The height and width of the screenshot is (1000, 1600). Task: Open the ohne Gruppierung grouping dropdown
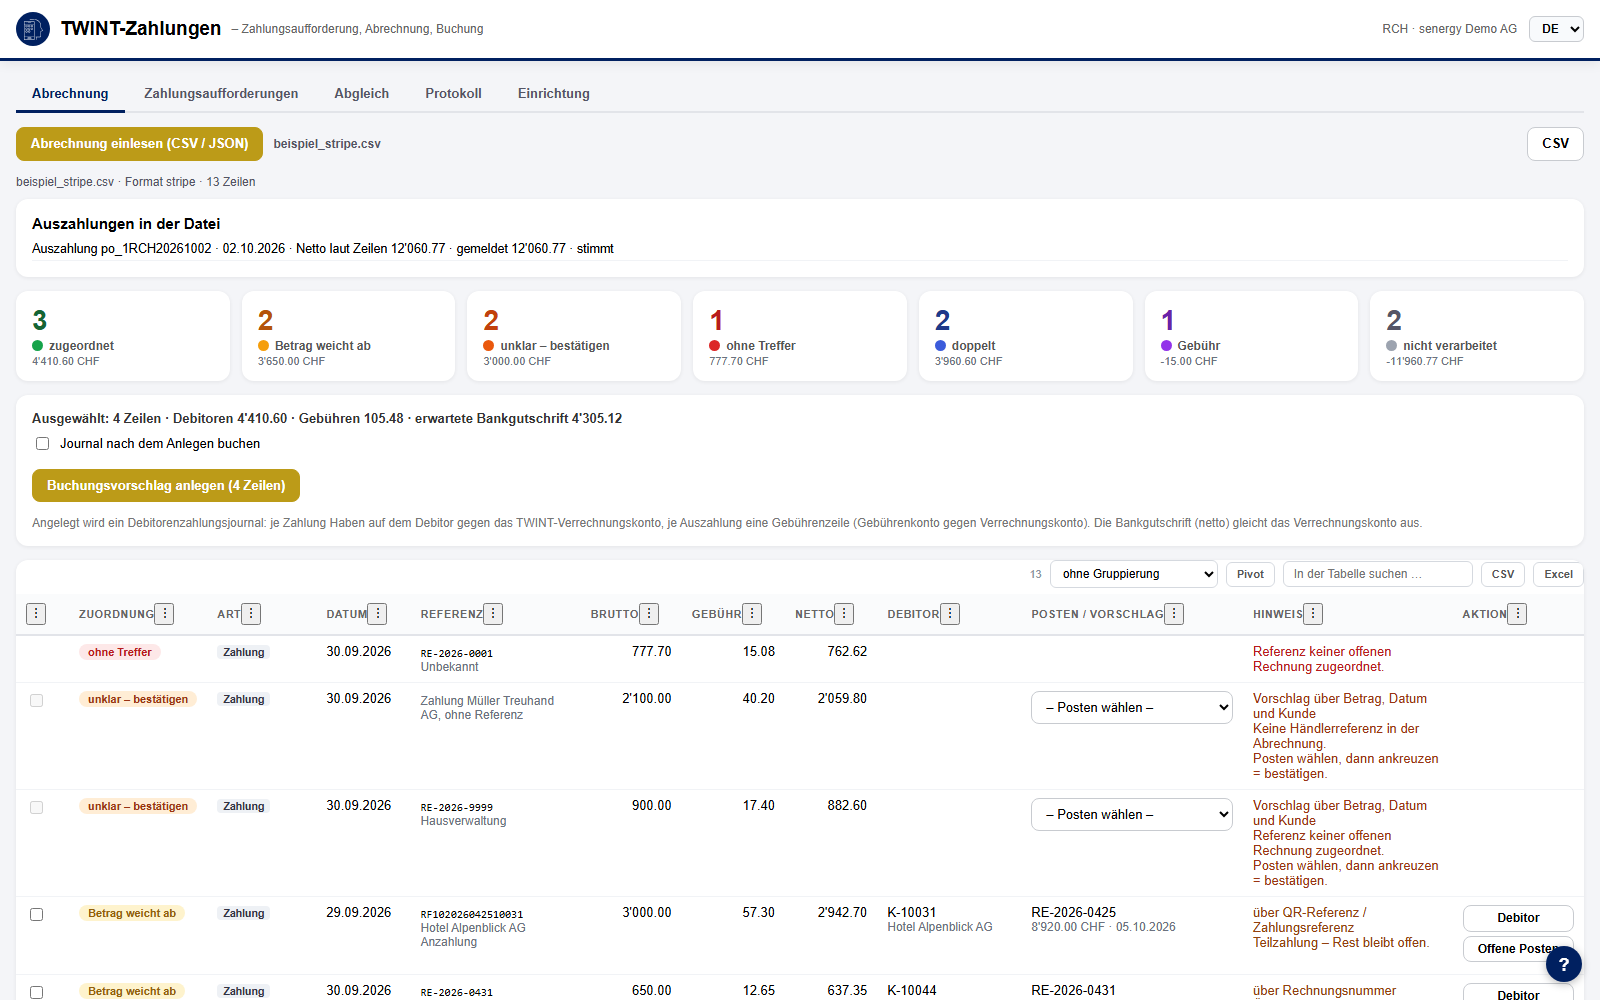pyautogui.click(x=1134, y=574)
